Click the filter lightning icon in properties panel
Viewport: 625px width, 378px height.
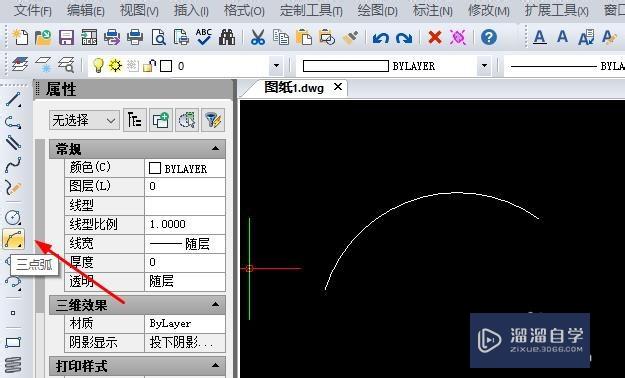pos(213,120)
